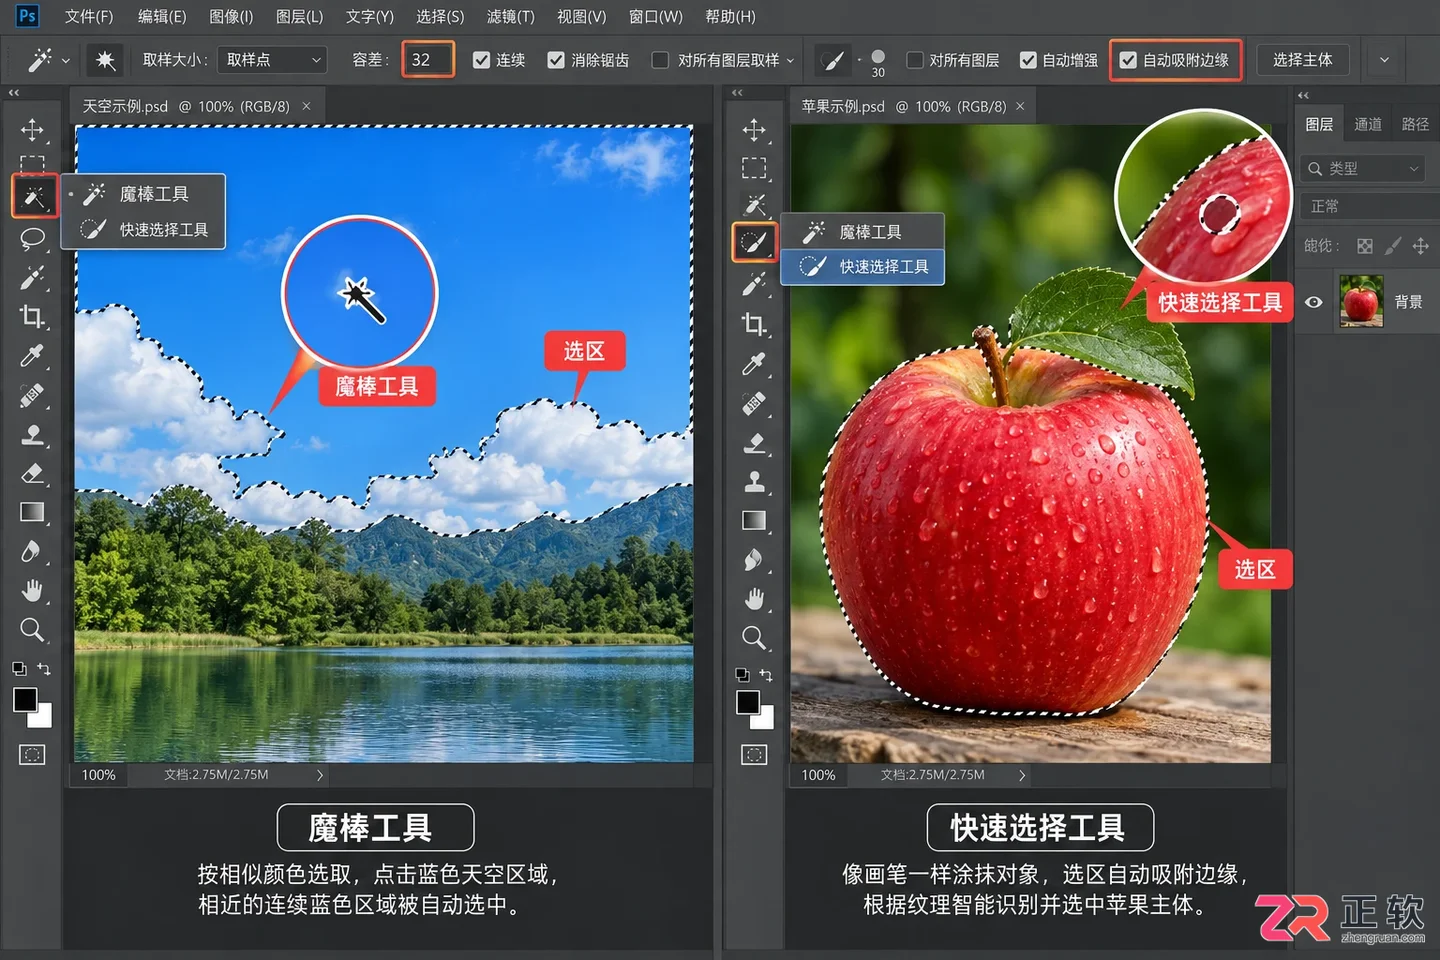
Task: Click the Zoom magnifier in the sky document's toolbar
Action: tap(32, 630)
